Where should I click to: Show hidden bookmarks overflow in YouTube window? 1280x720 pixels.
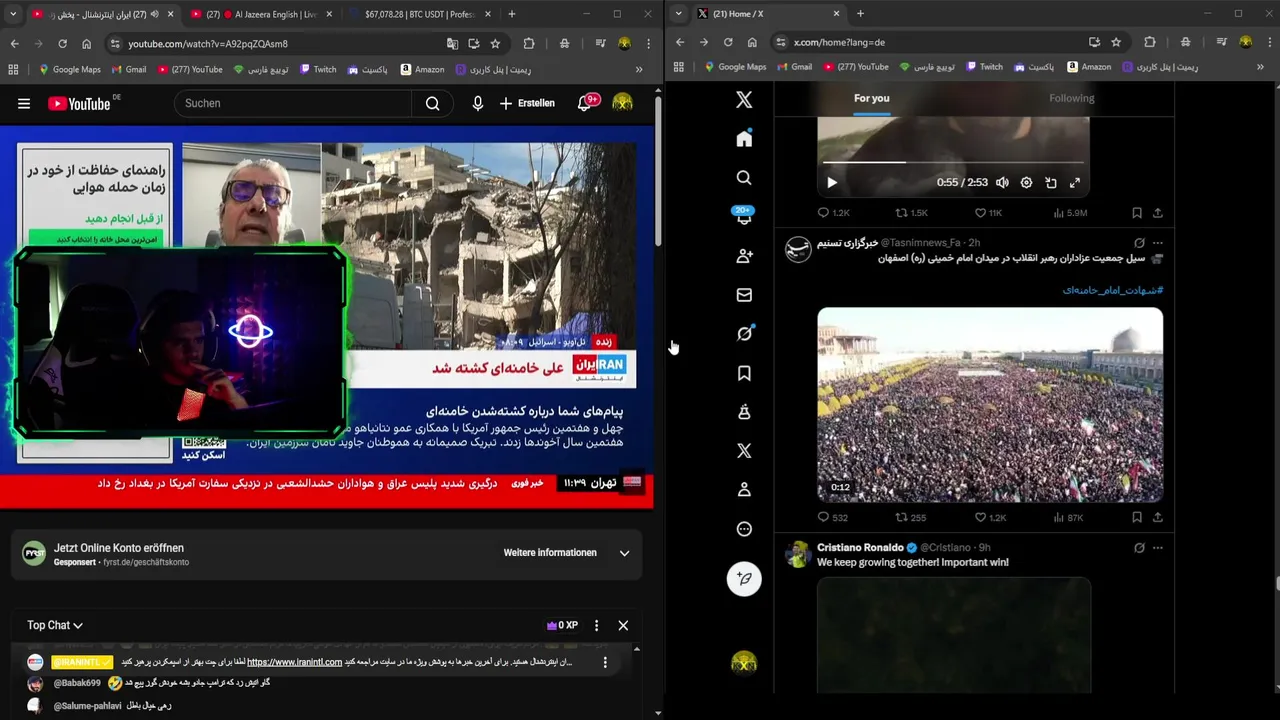click(x=639, y=69)
